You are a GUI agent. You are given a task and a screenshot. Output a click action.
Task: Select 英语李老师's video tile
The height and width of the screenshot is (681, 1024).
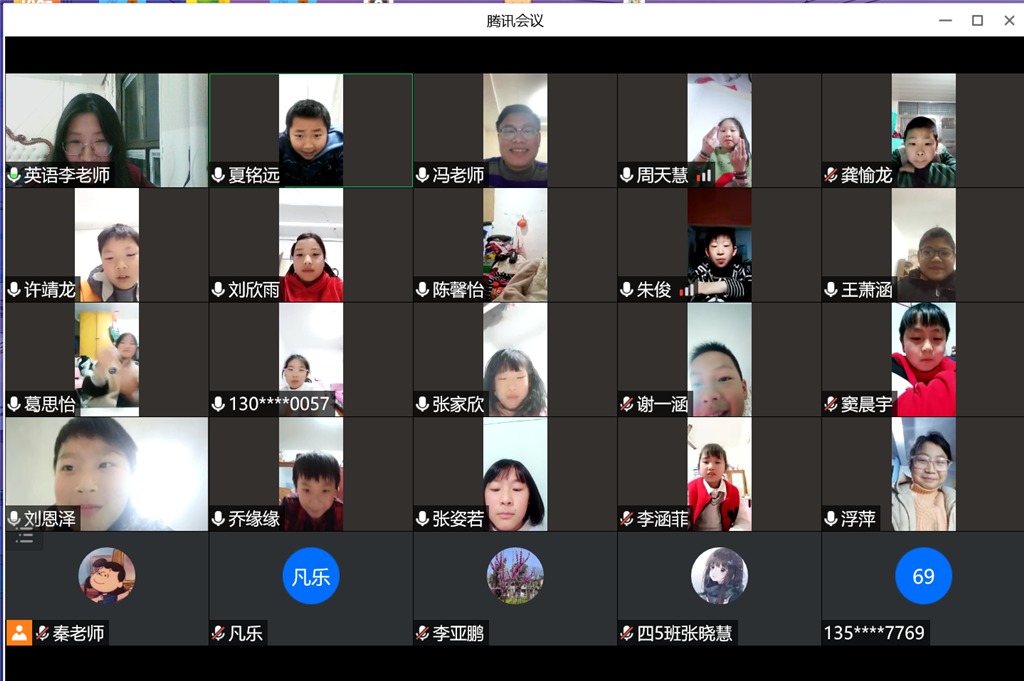[x=107, y=131]
